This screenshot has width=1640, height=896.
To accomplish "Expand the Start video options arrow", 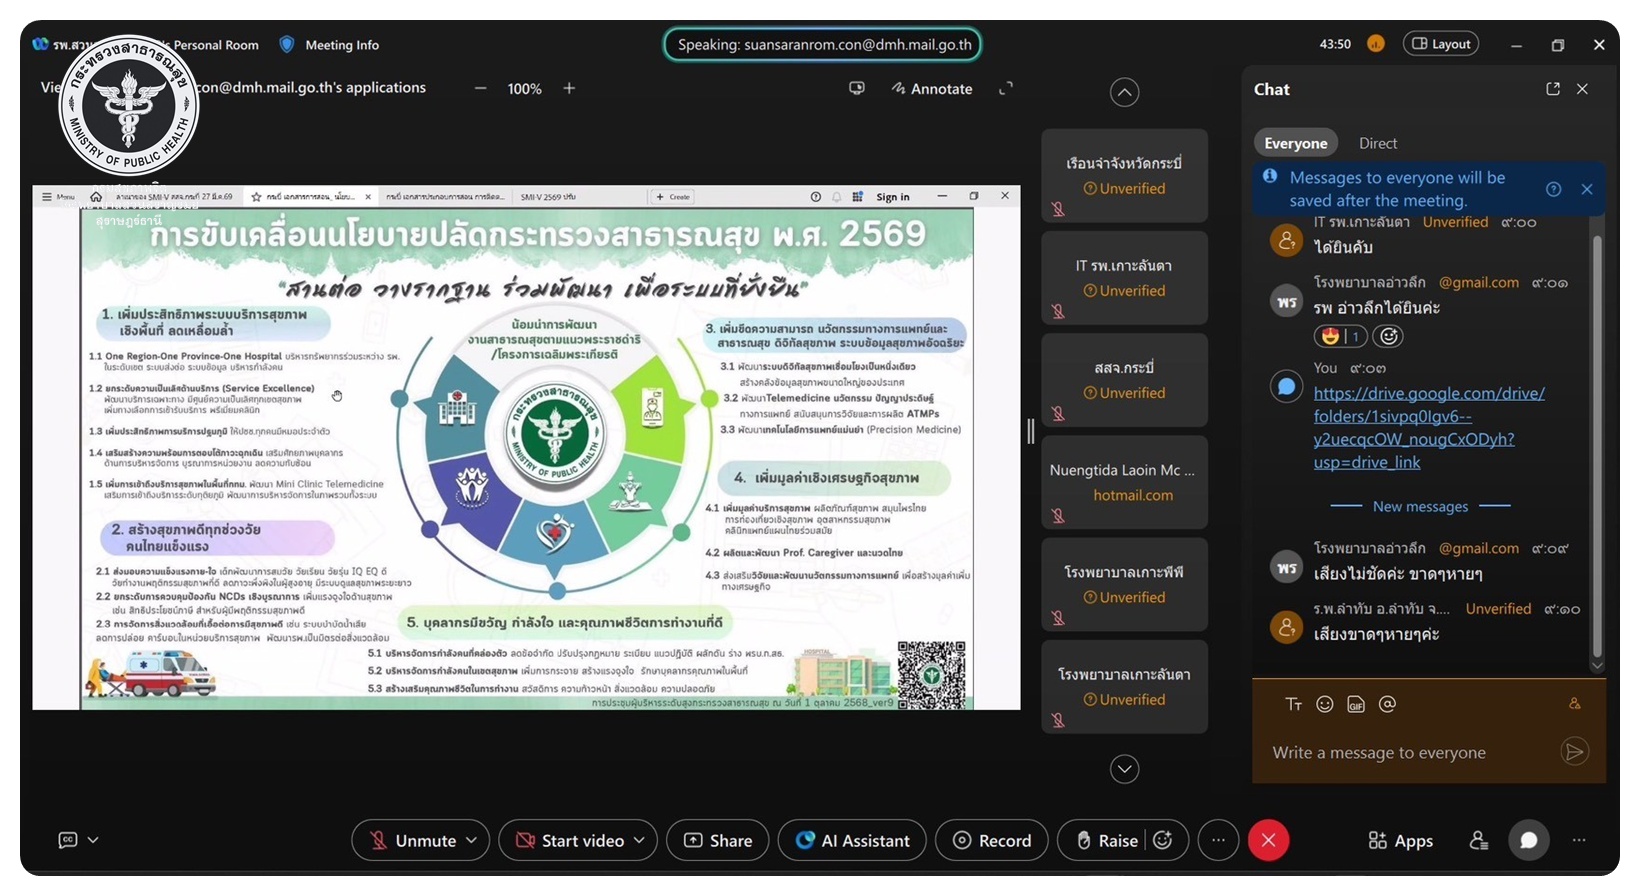I will click(640, 840).
